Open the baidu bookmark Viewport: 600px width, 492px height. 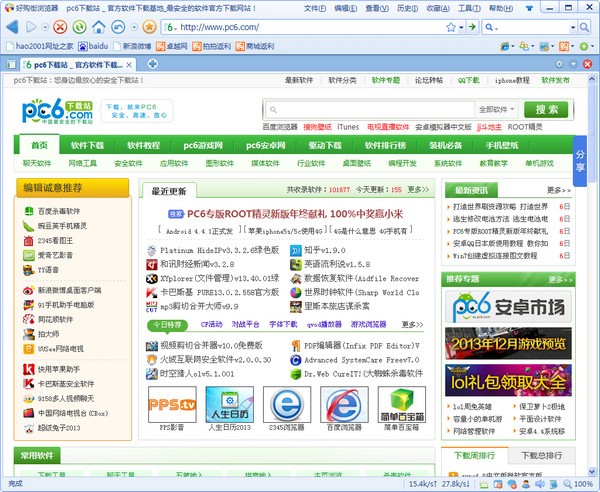pyautogui.click(x=93, y=46)
